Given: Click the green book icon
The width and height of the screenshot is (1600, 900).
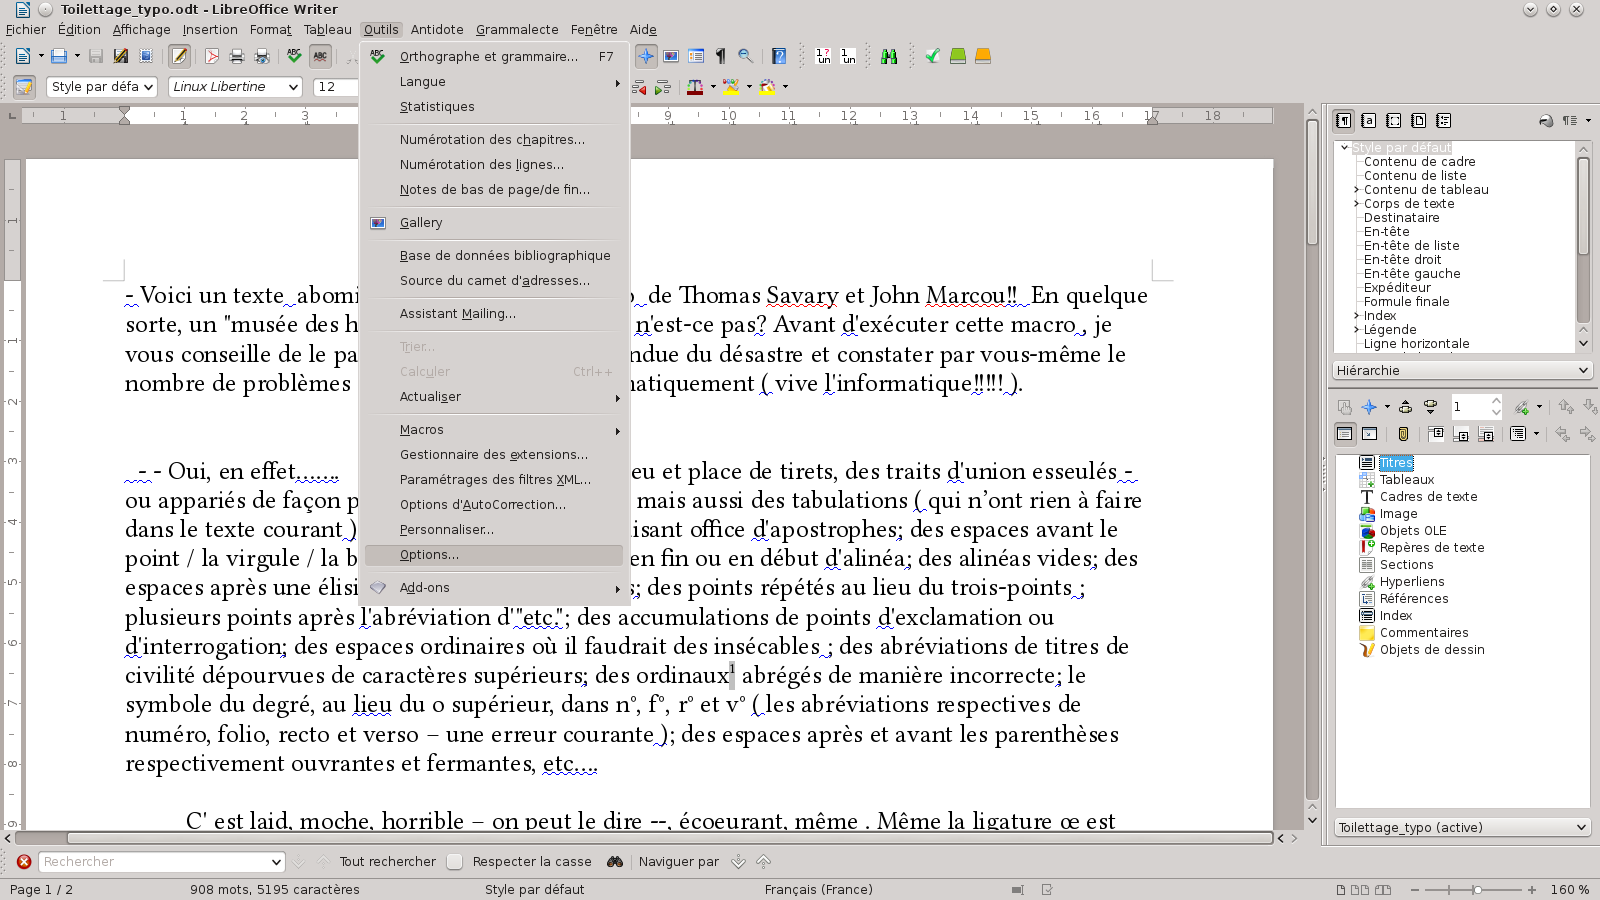Looking at the screenshot, I should point(958,56).
